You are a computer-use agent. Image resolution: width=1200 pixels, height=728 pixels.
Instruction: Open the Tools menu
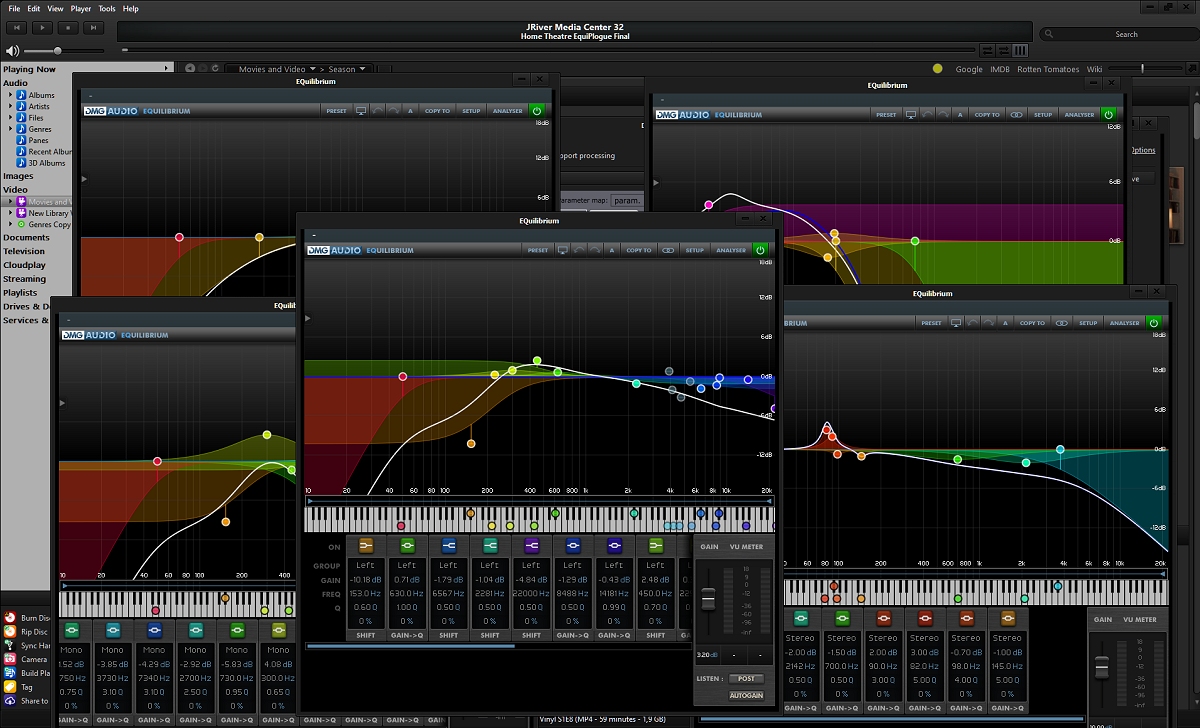point(107,8)
